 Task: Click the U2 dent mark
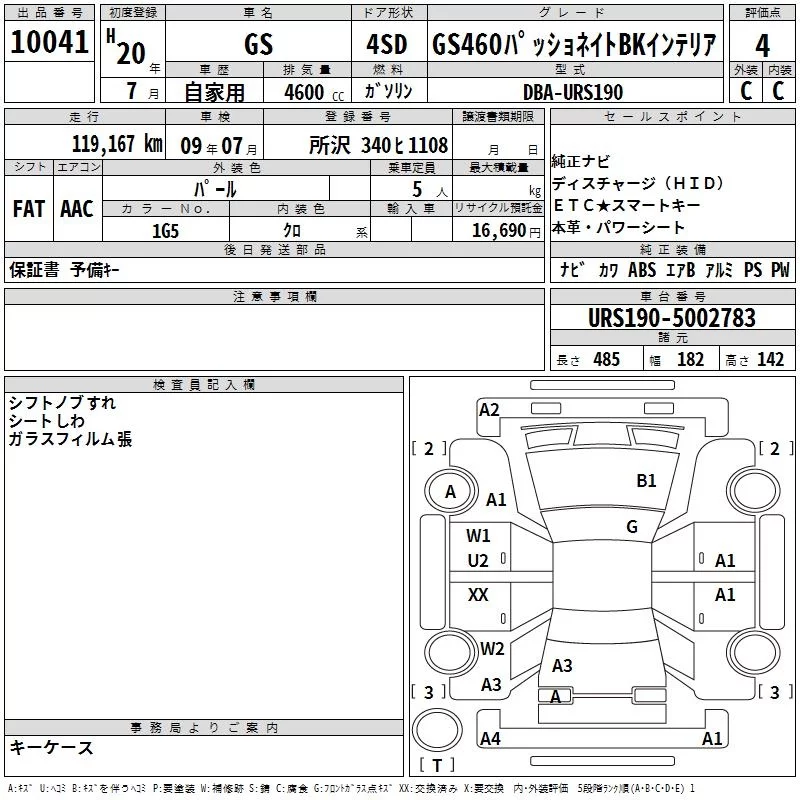point(478,561)
